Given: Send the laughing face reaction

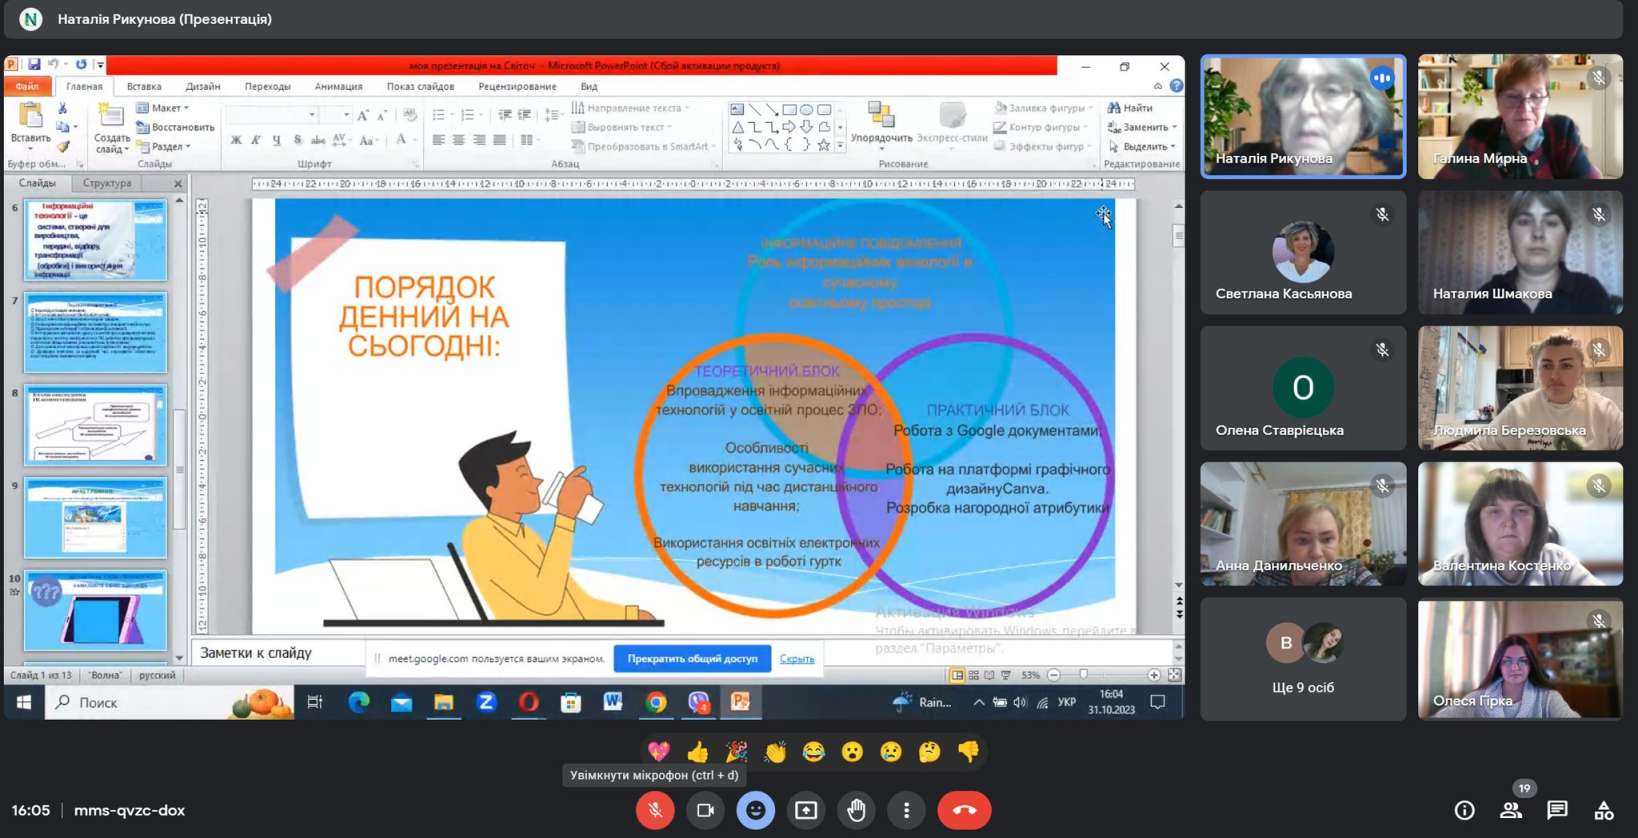Looking at the screenshot, I should 814,751.
